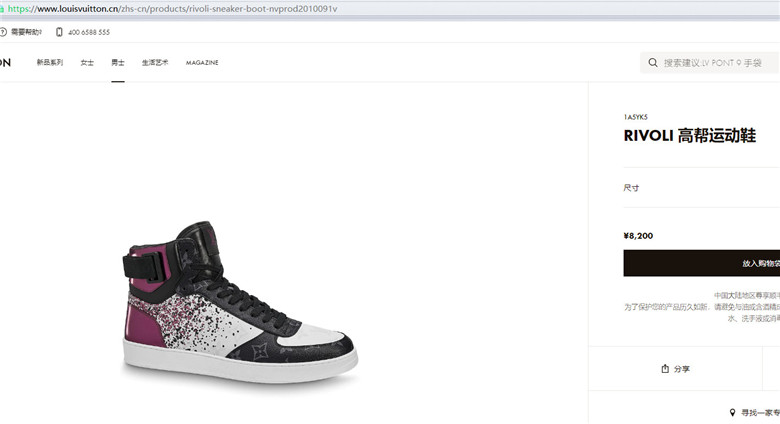Open the 生活艺术 menu

155,63
